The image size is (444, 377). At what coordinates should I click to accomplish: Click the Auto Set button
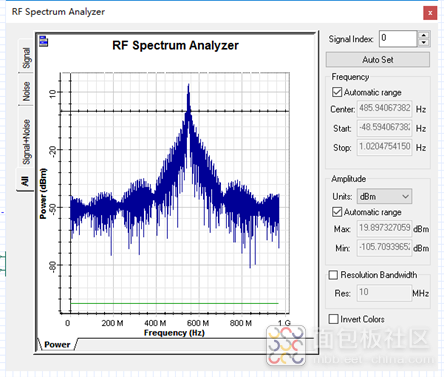[x=378, y=60]
